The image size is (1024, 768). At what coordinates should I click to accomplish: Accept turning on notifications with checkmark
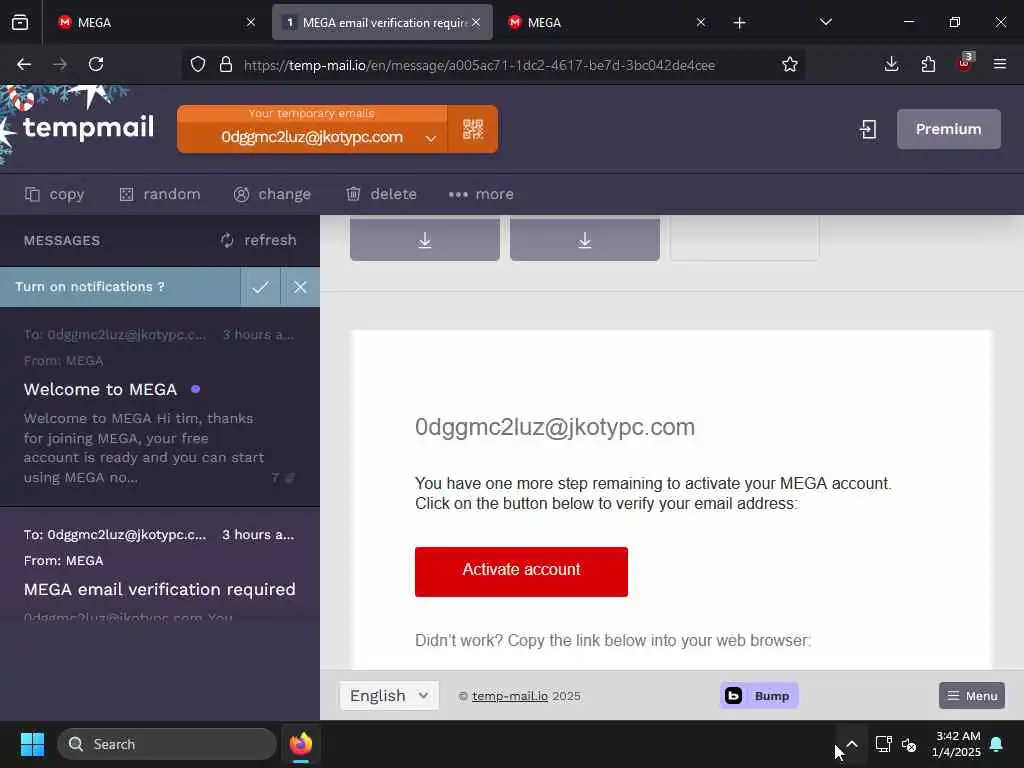coord(261,287)
